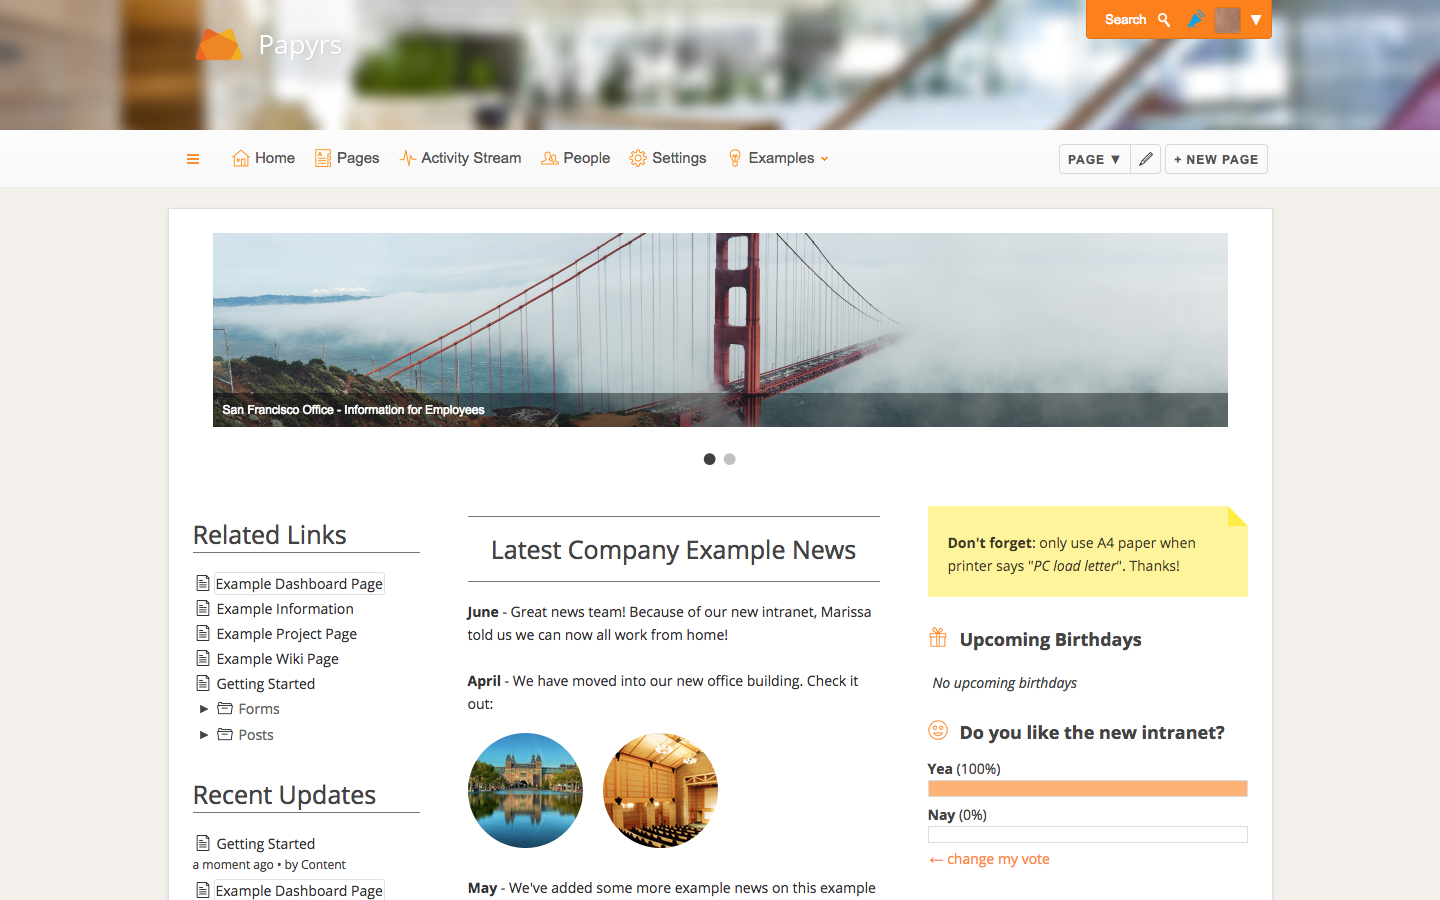
Task: Open the Example Wiki Page link
Action: [278, 659]
